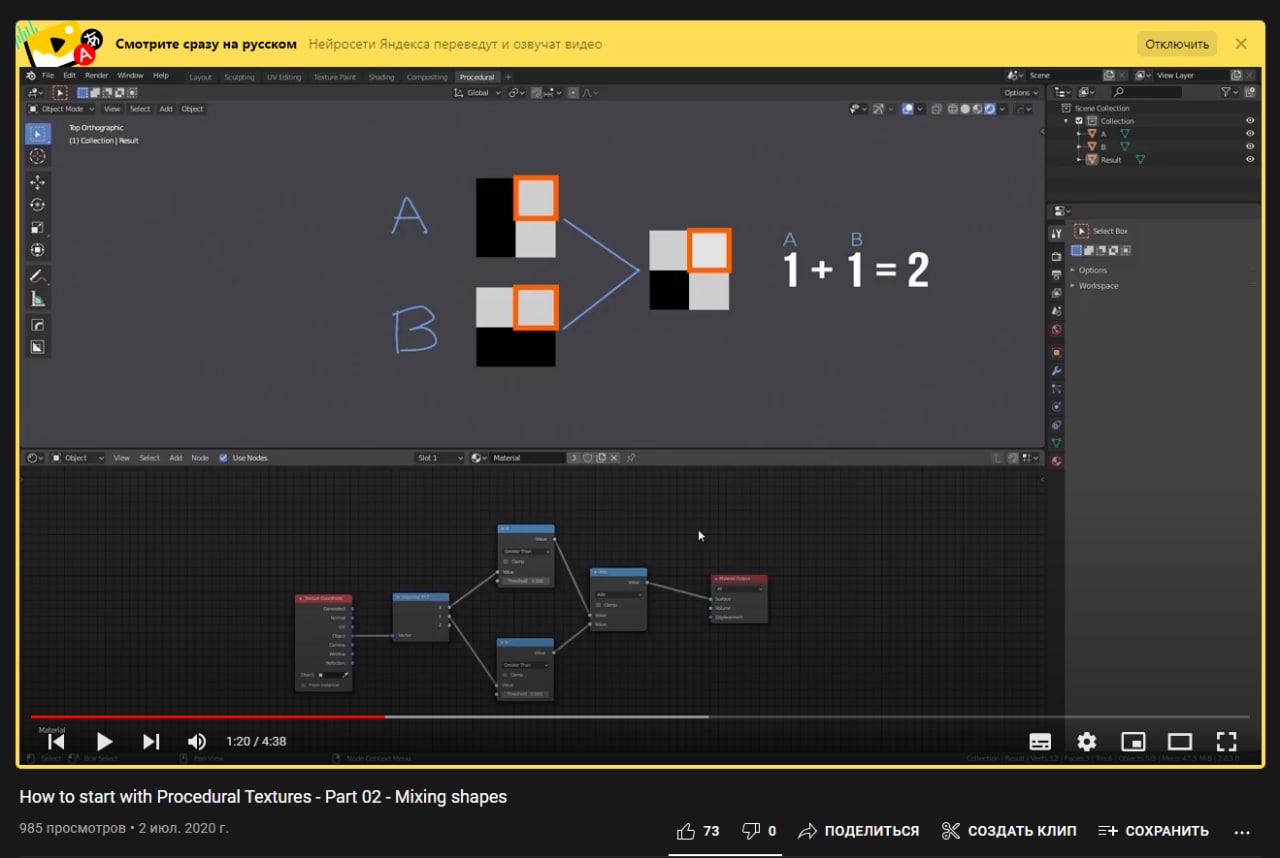Select the Rotate tool in the Blender toolbar
1280x858 pixels.
(x=37, y=204)
